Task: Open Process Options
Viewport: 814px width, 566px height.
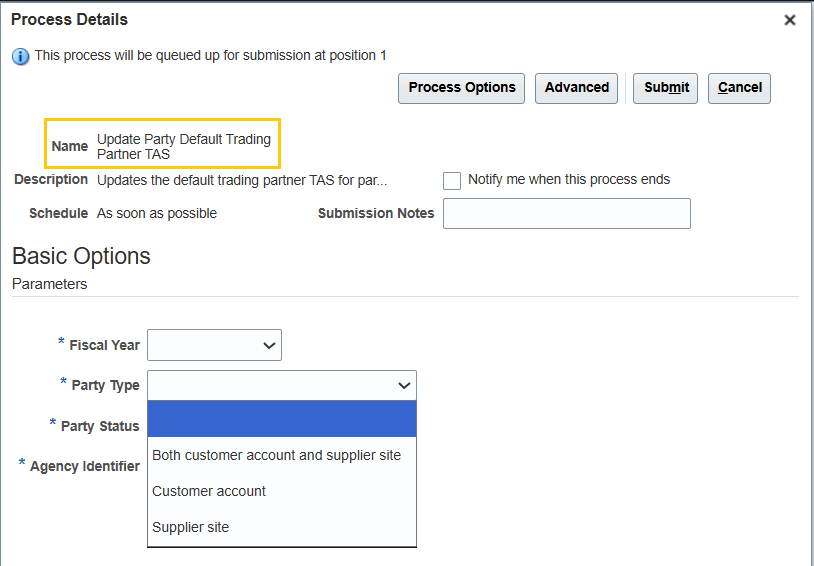Action: coord(462,88)
